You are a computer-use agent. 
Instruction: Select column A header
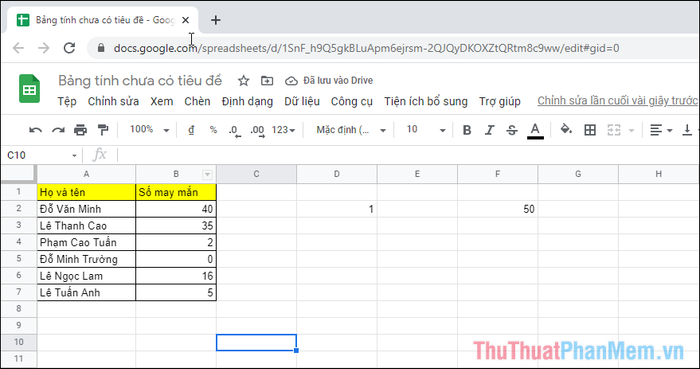tap(87, 174)
